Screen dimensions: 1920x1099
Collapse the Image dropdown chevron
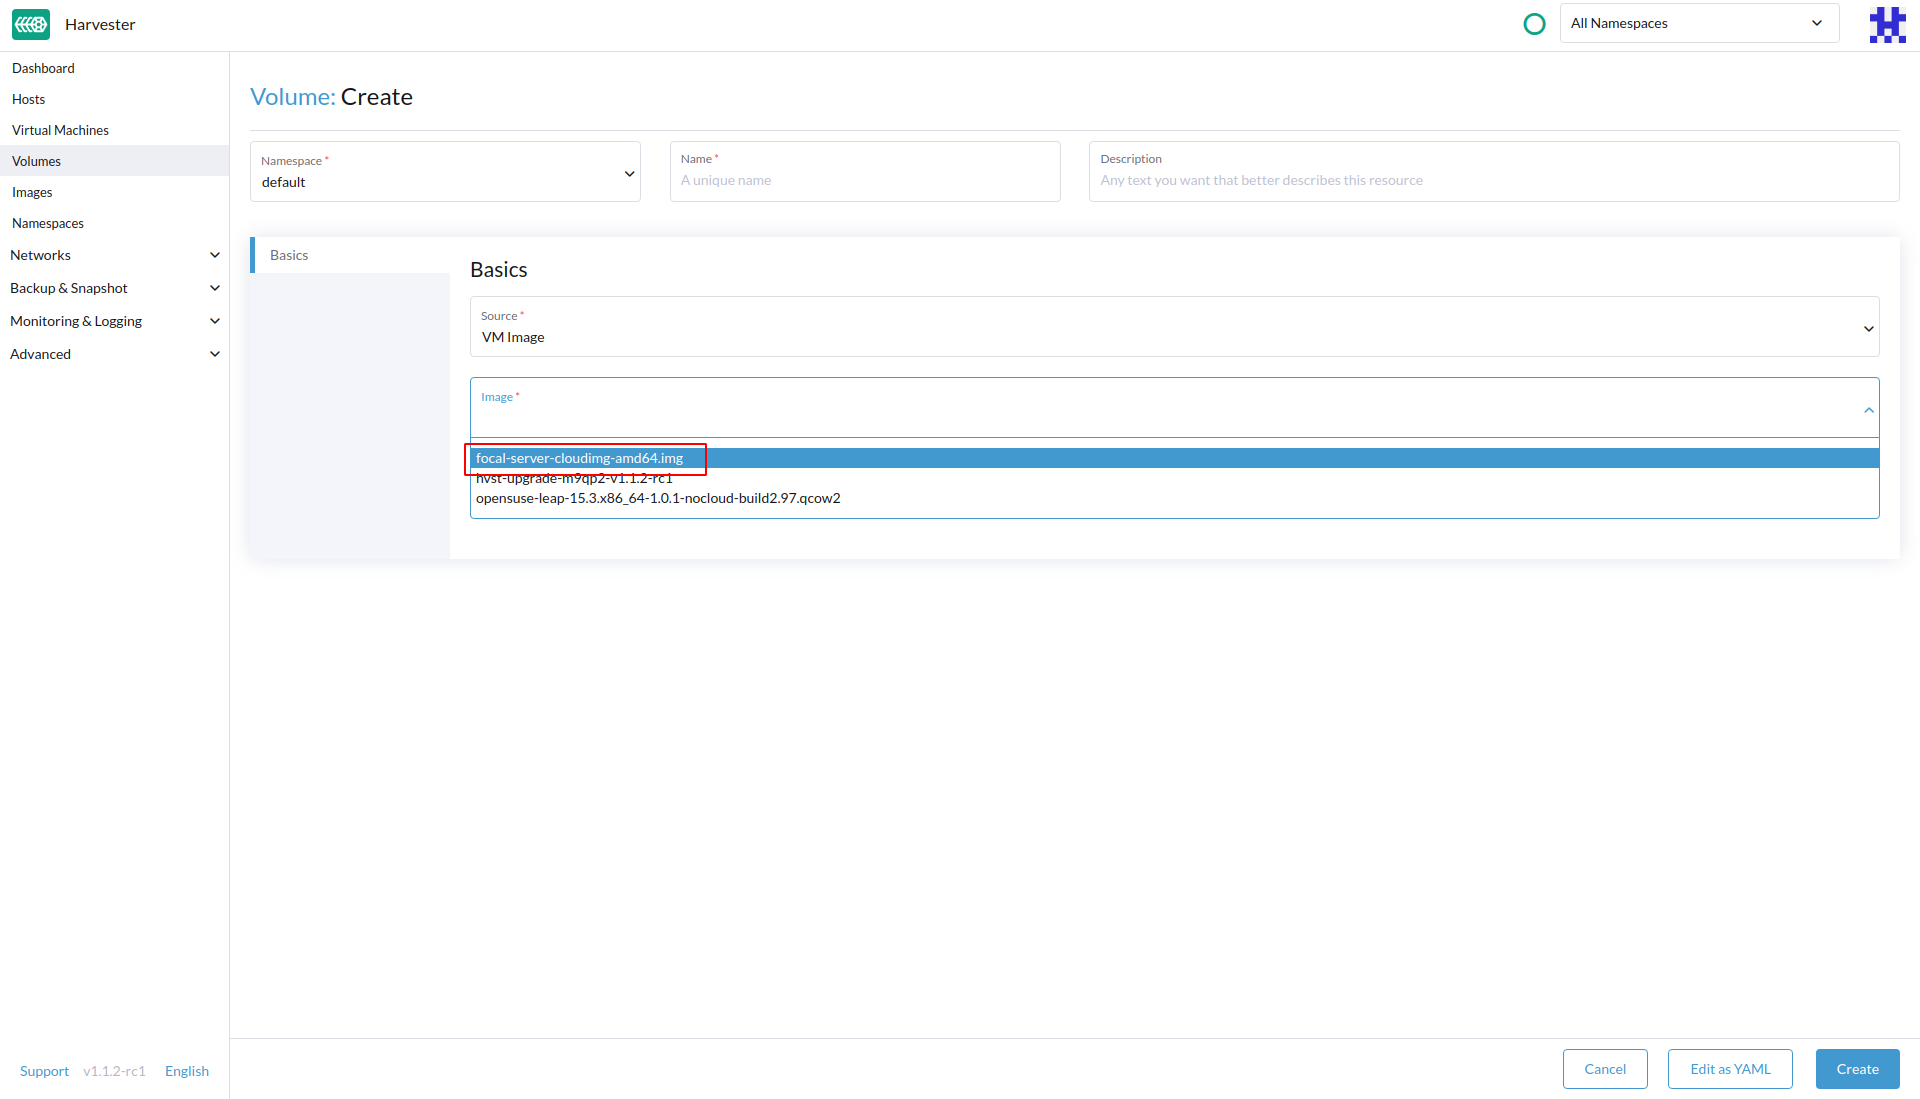click(1868, 410)
